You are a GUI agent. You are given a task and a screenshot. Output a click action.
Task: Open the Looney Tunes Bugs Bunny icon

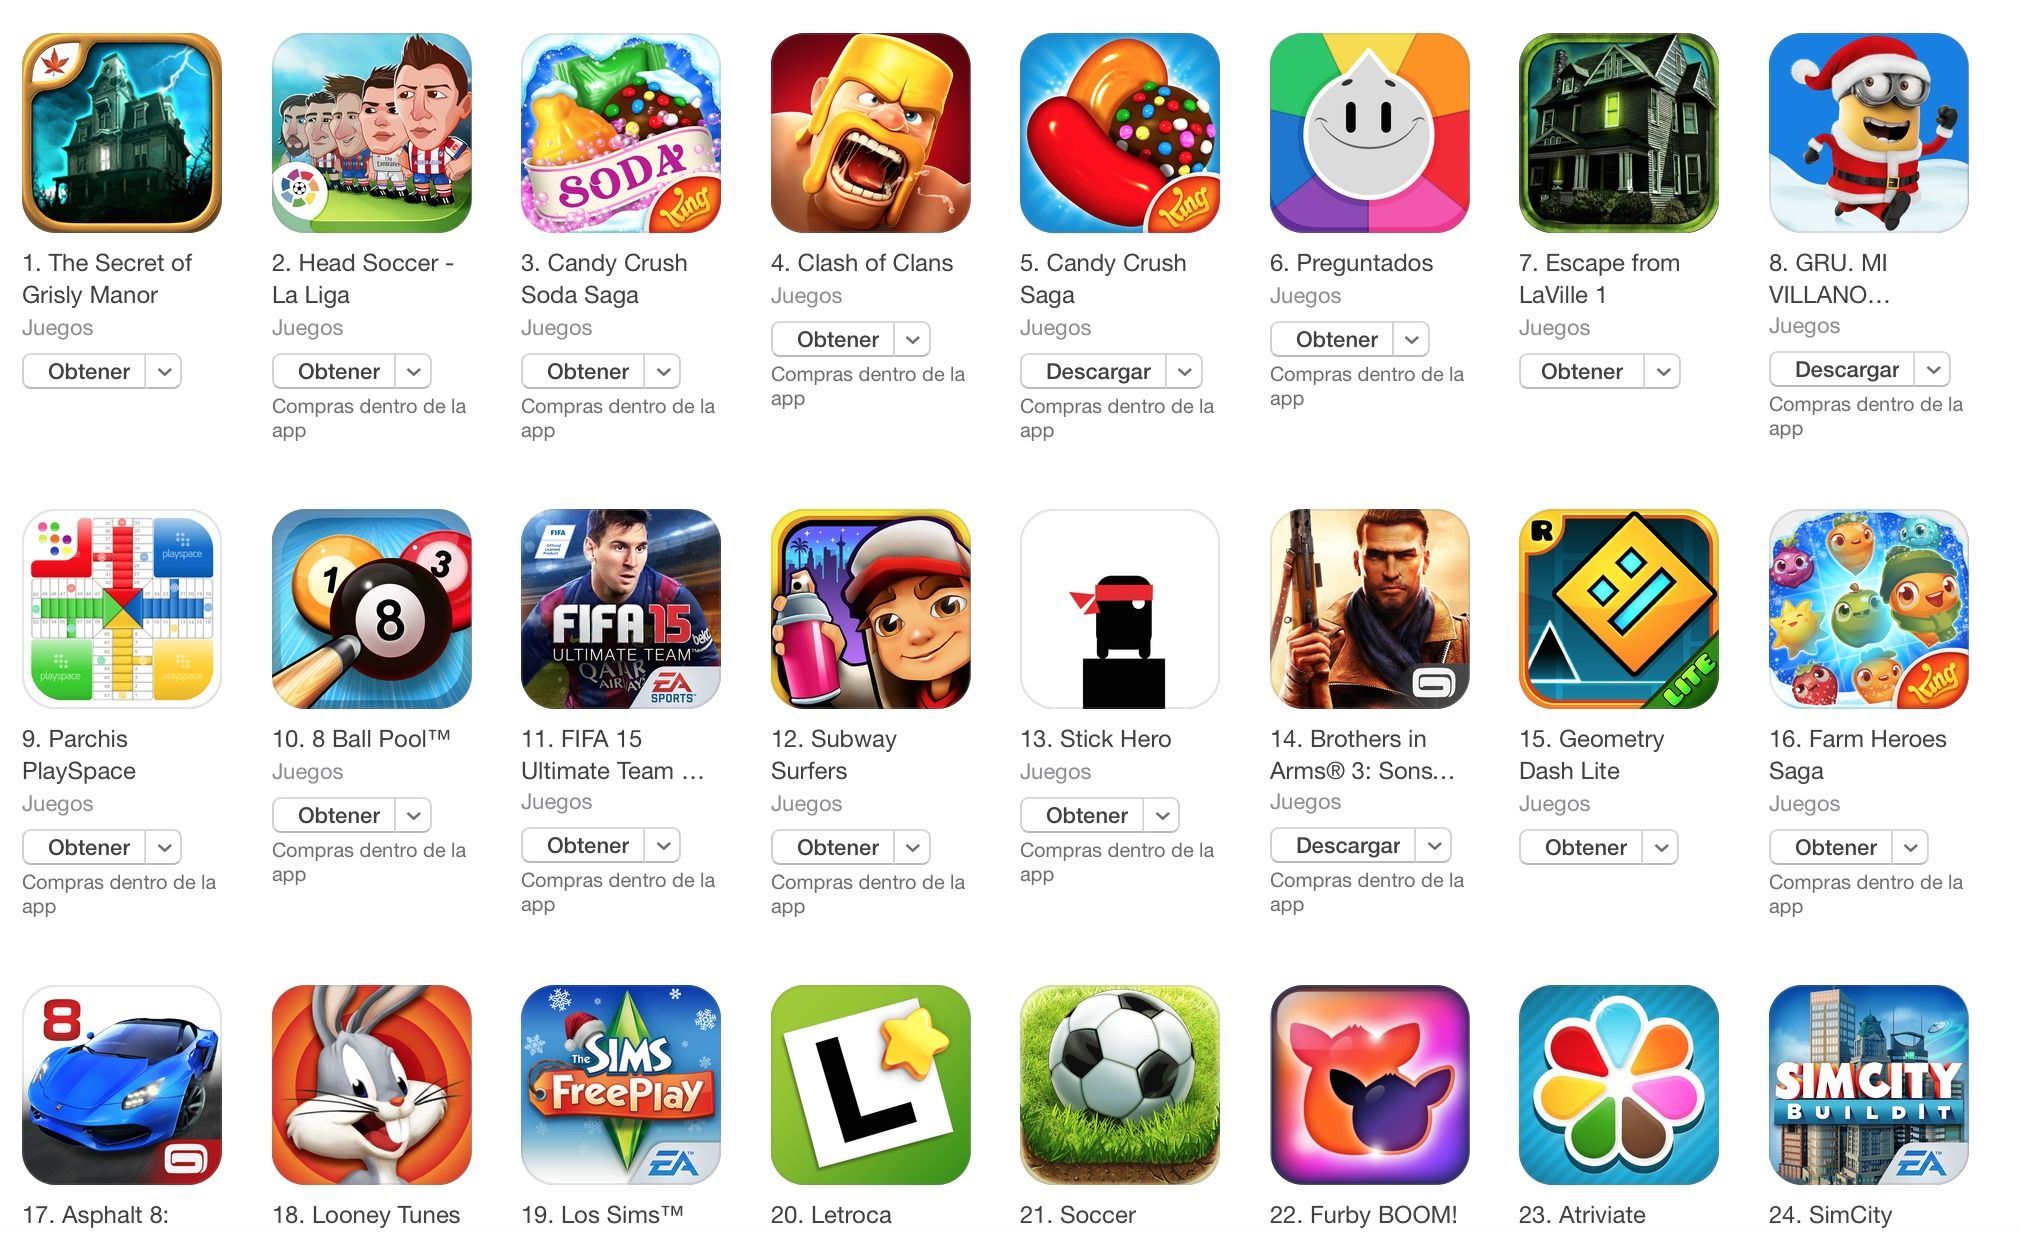pyautogui.click(x=371, y=1085)
